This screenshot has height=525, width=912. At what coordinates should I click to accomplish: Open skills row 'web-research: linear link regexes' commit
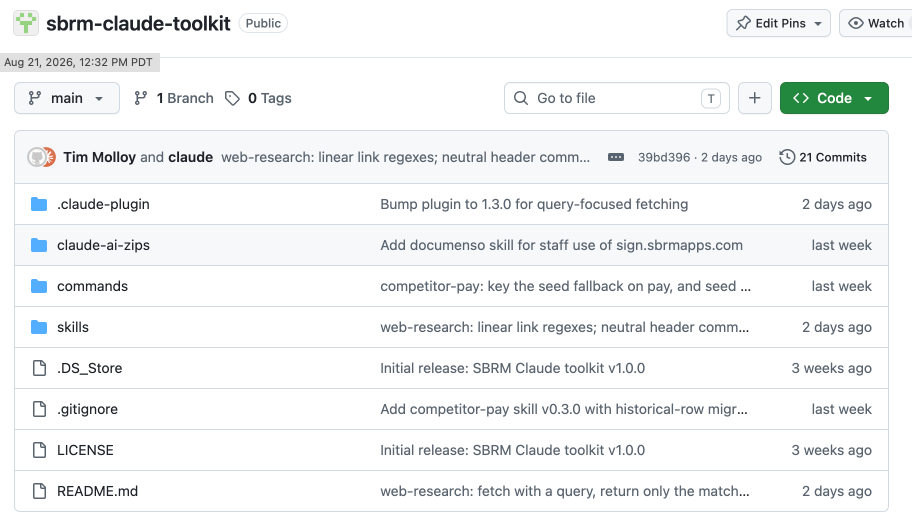(564, 327)
